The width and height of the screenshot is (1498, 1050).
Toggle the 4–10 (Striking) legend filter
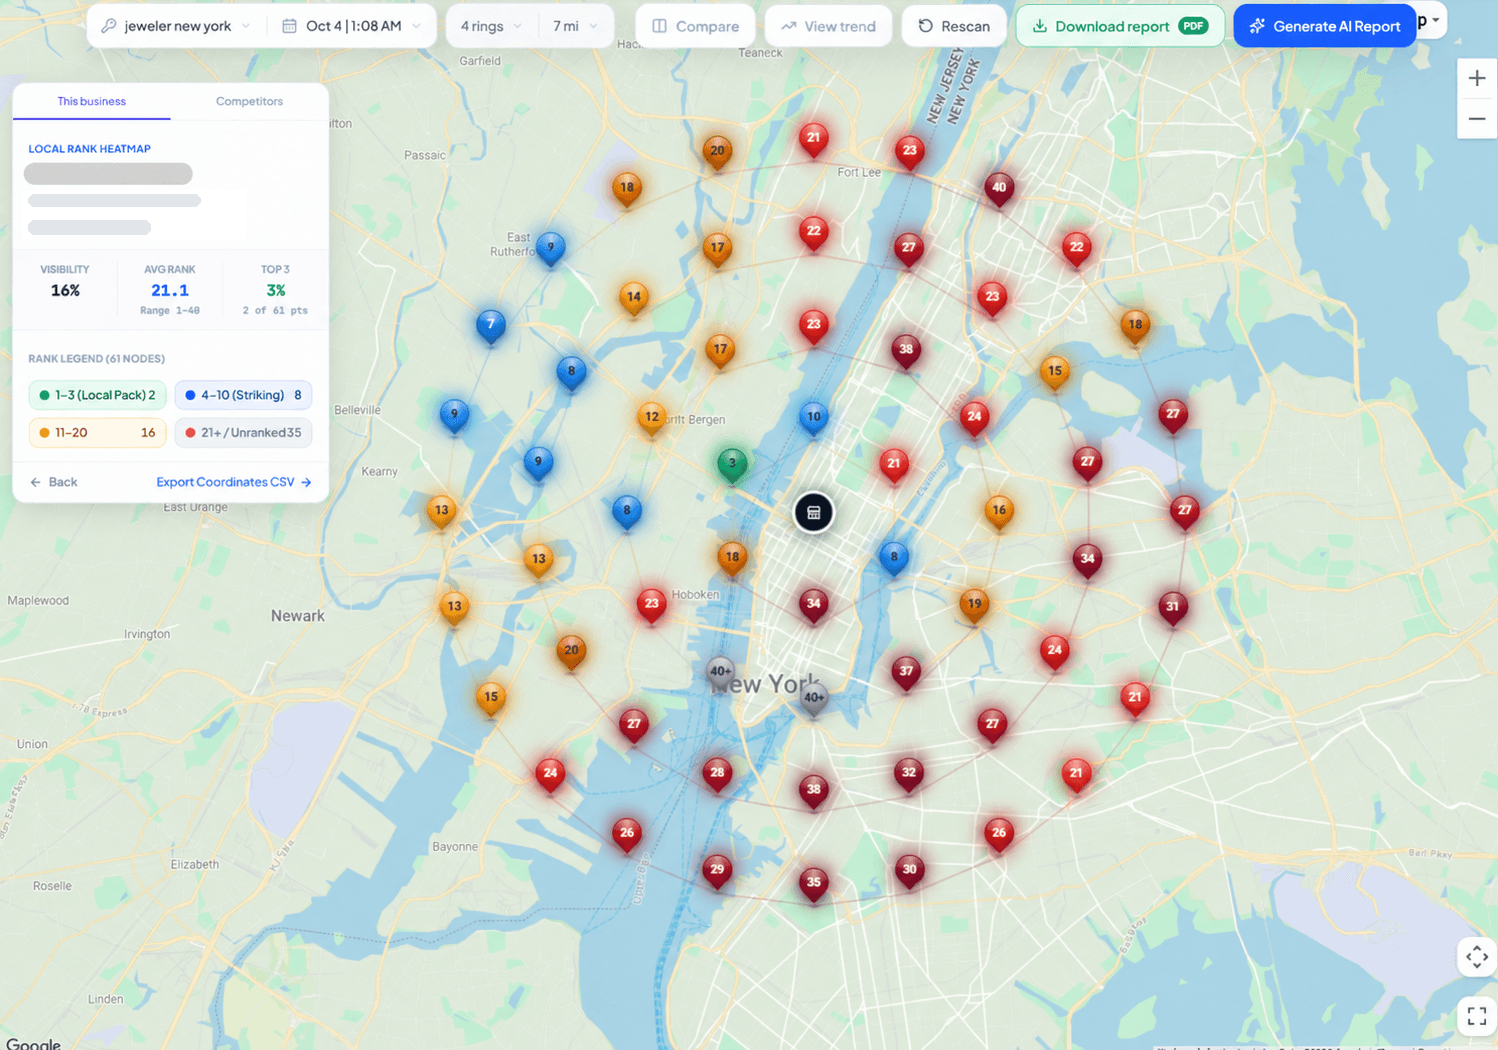243,395
